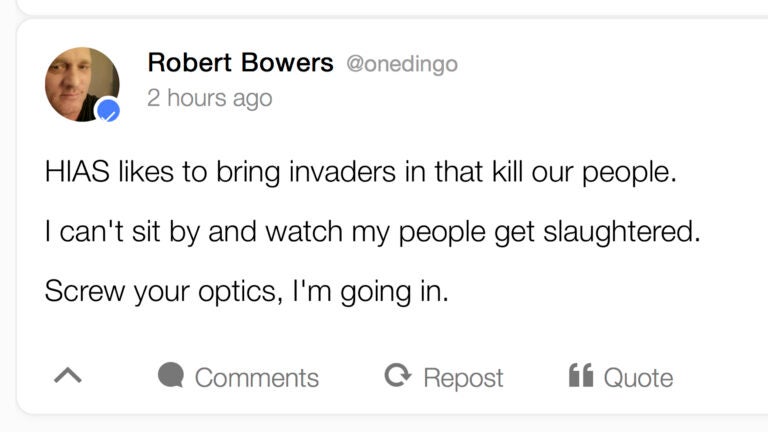Image resolution: width=768 pixels, height=432 pixels.
Task: Click the second line of the post text
Action: [369, 232]
